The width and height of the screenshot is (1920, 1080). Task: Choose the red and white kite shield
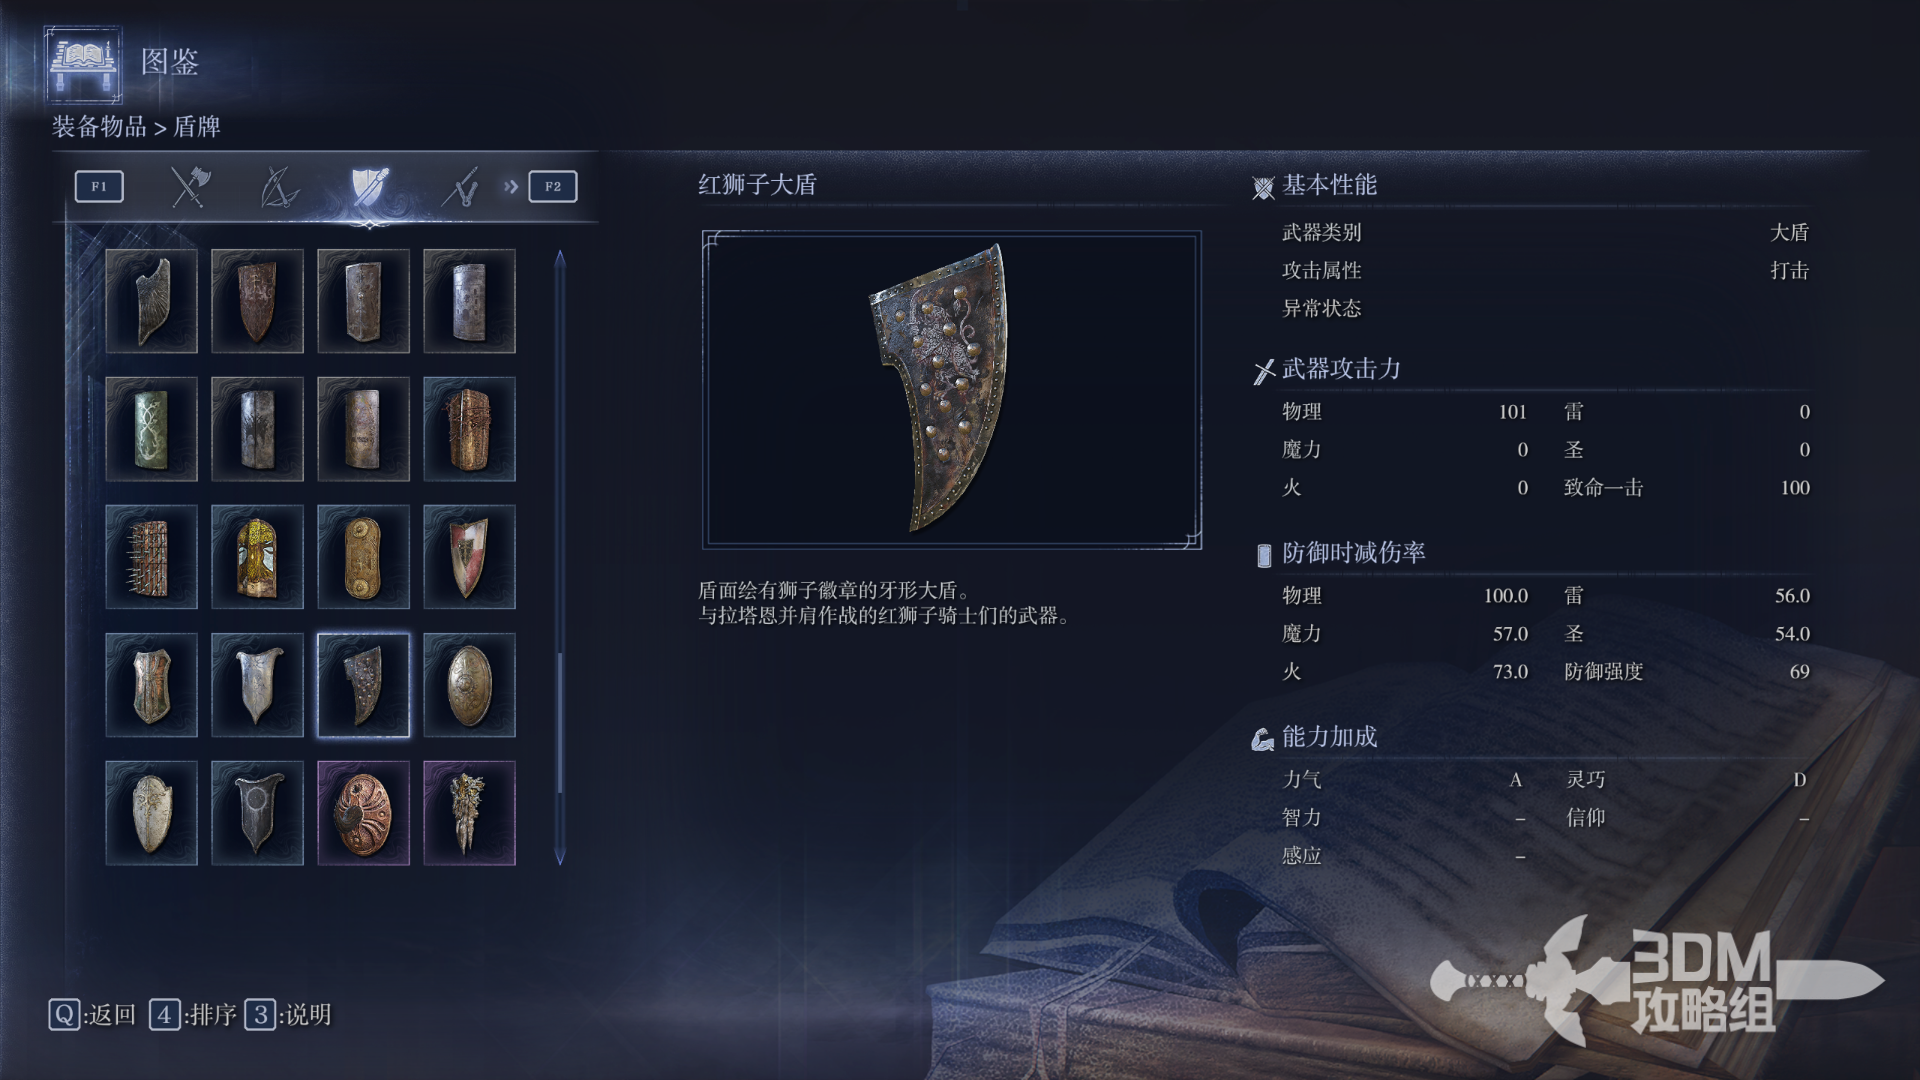[x=469, y=557]
